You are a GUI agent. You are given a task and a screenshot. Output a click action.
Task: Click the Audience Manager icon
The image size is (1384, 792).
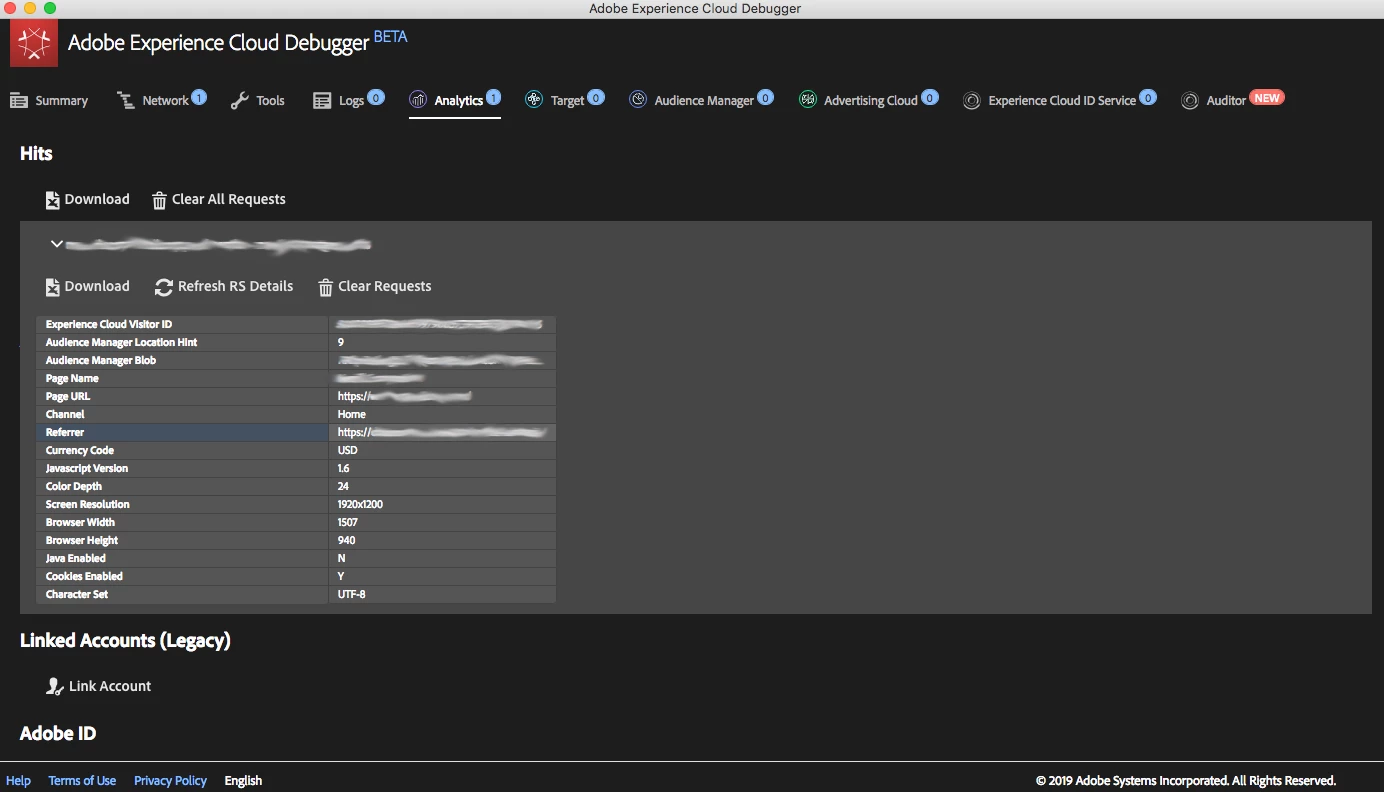(638, 100)
